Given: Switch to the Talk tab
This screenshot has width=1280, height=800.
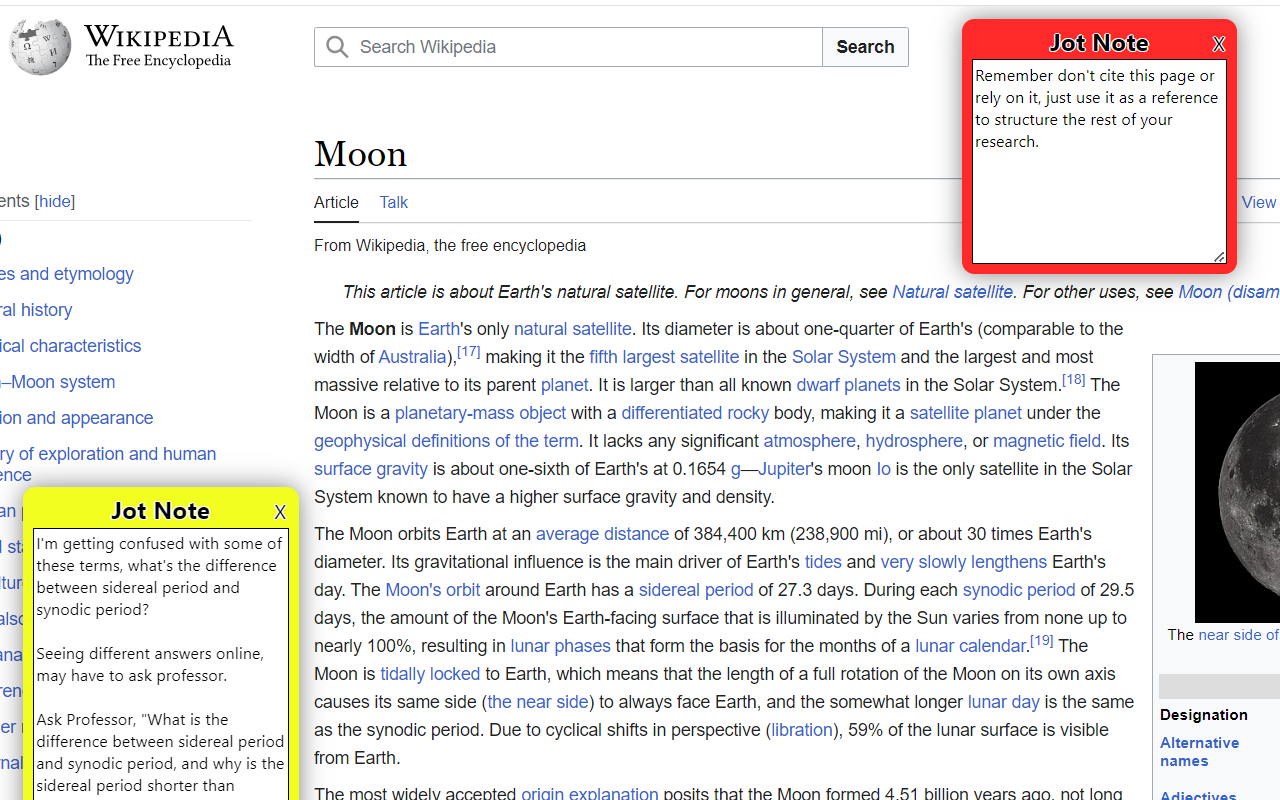Looking at the screenshot, I should (393, 202).
